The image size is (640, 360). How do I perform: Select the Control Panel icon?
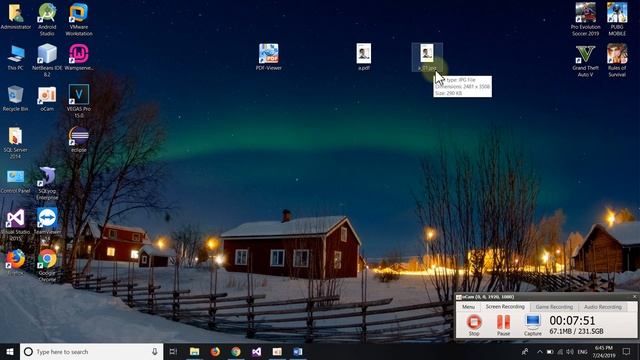pyautogui.click(x=16, y=181)
